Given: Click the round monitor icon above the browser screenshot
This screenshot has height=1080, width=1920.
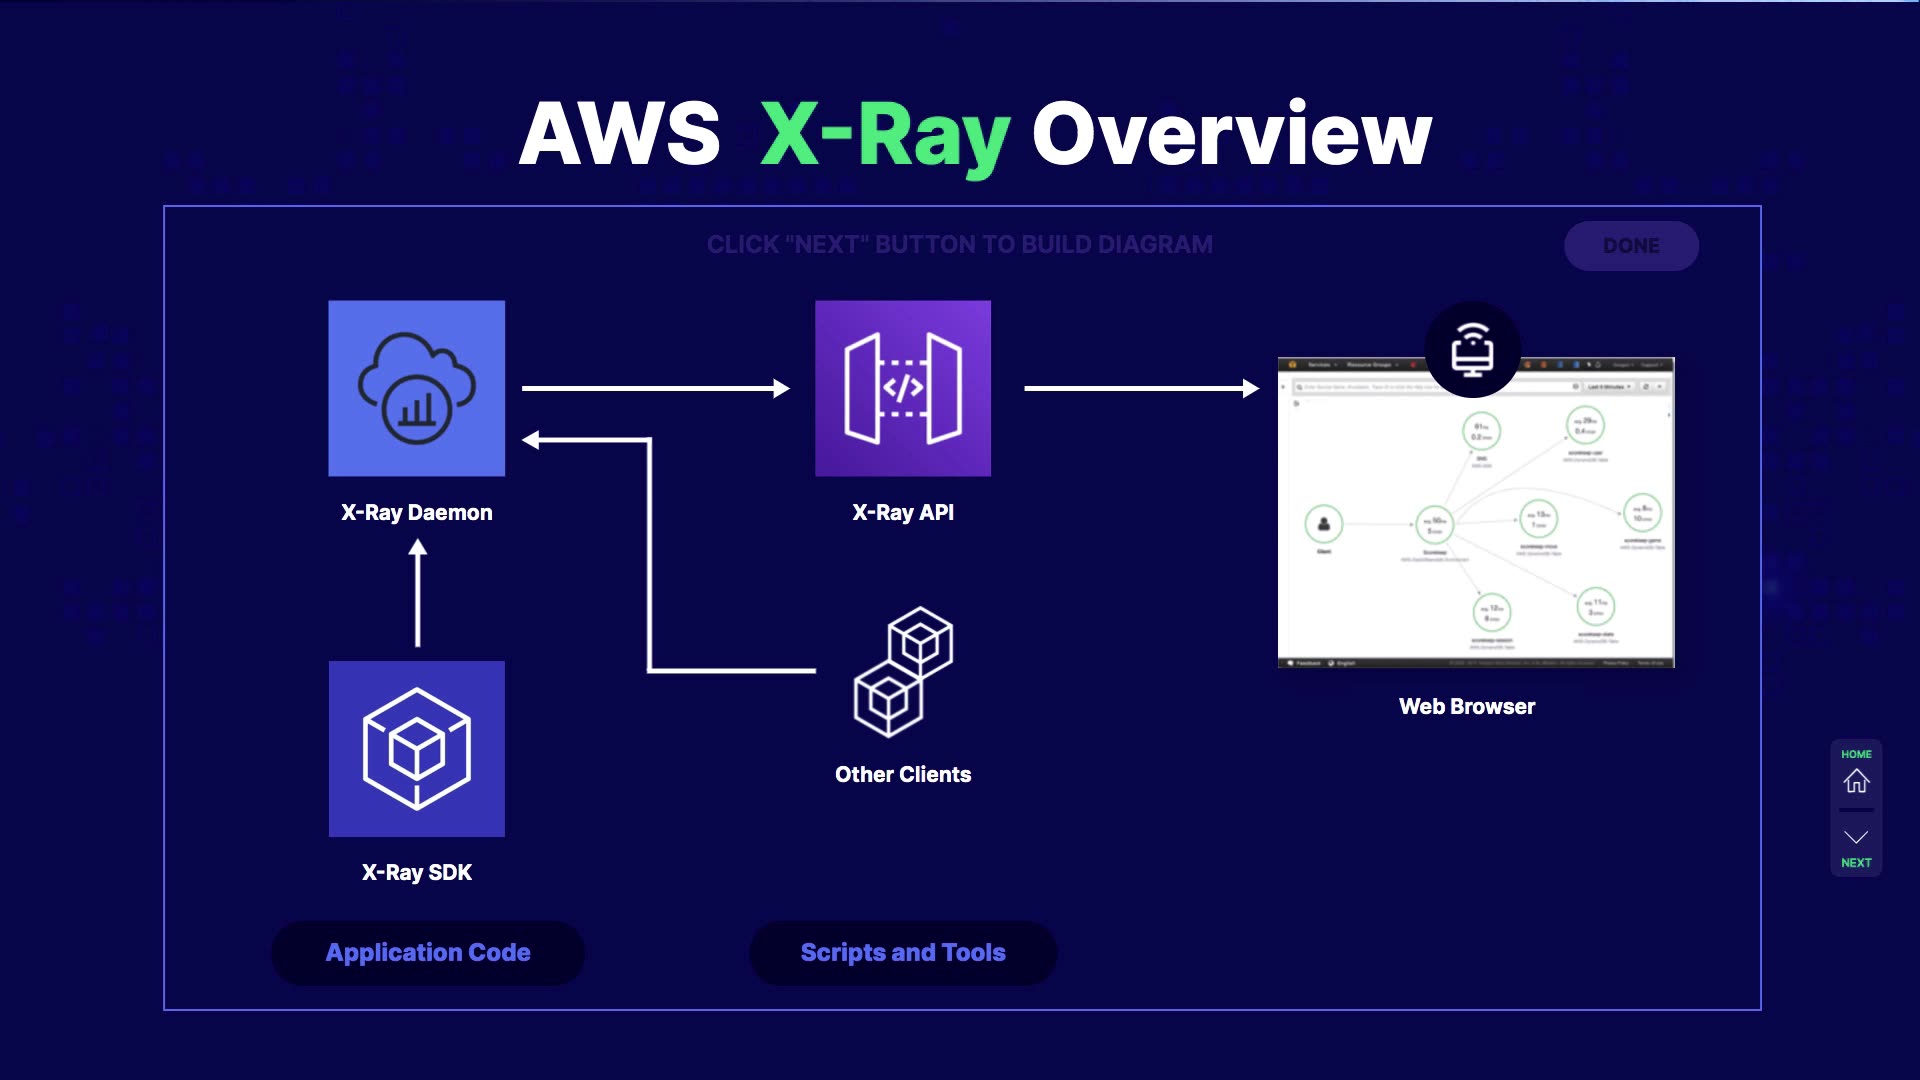Looking at the screenshot, I should pos(1472,349).
